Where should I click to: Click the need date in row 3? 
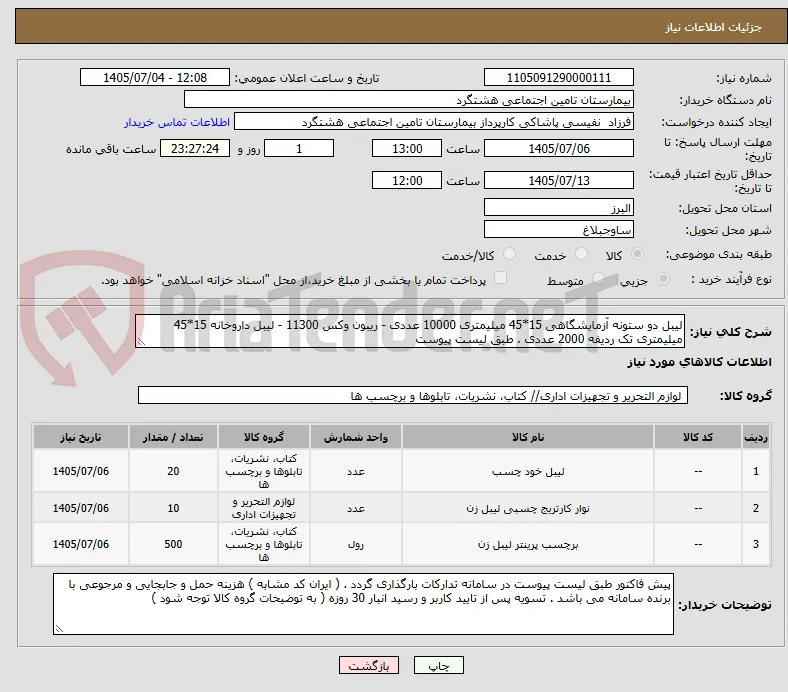81,544
